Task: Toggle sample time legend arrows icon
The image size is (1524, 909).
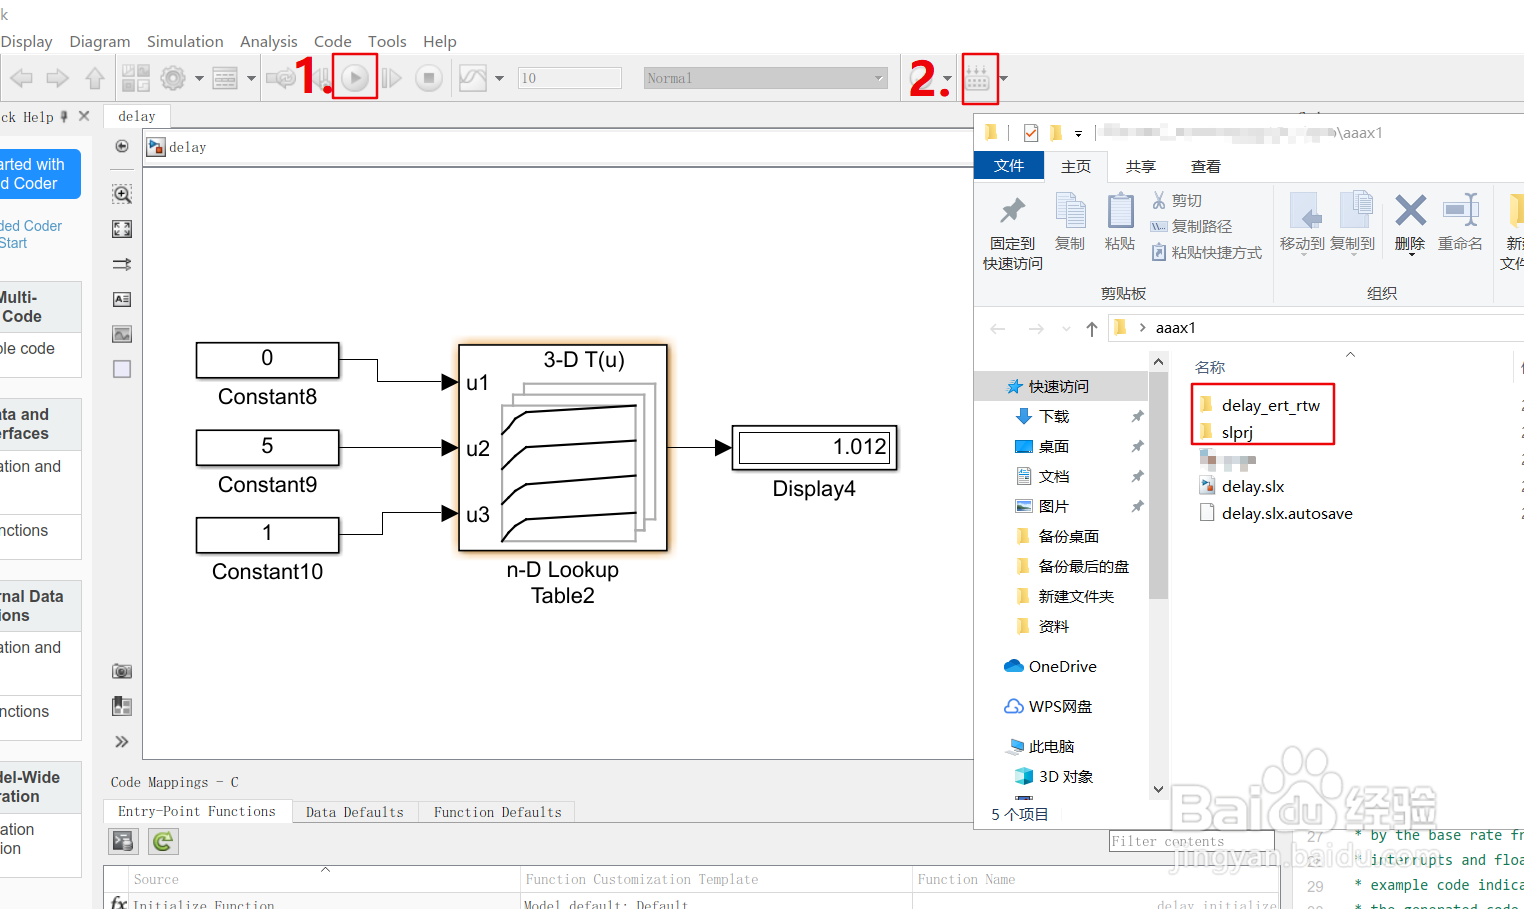Action: click(x=122, y=264)
